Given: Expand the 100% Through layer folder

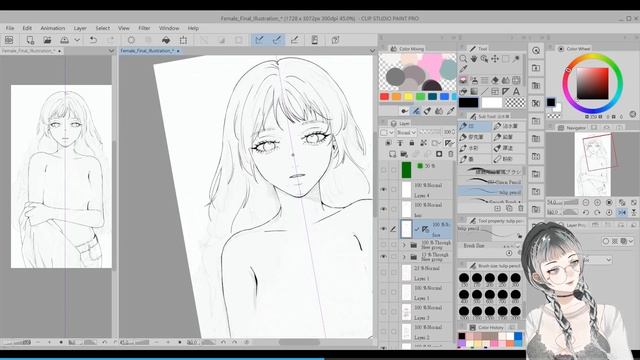Looking at the screenshot, I should [x=404, y=245].
